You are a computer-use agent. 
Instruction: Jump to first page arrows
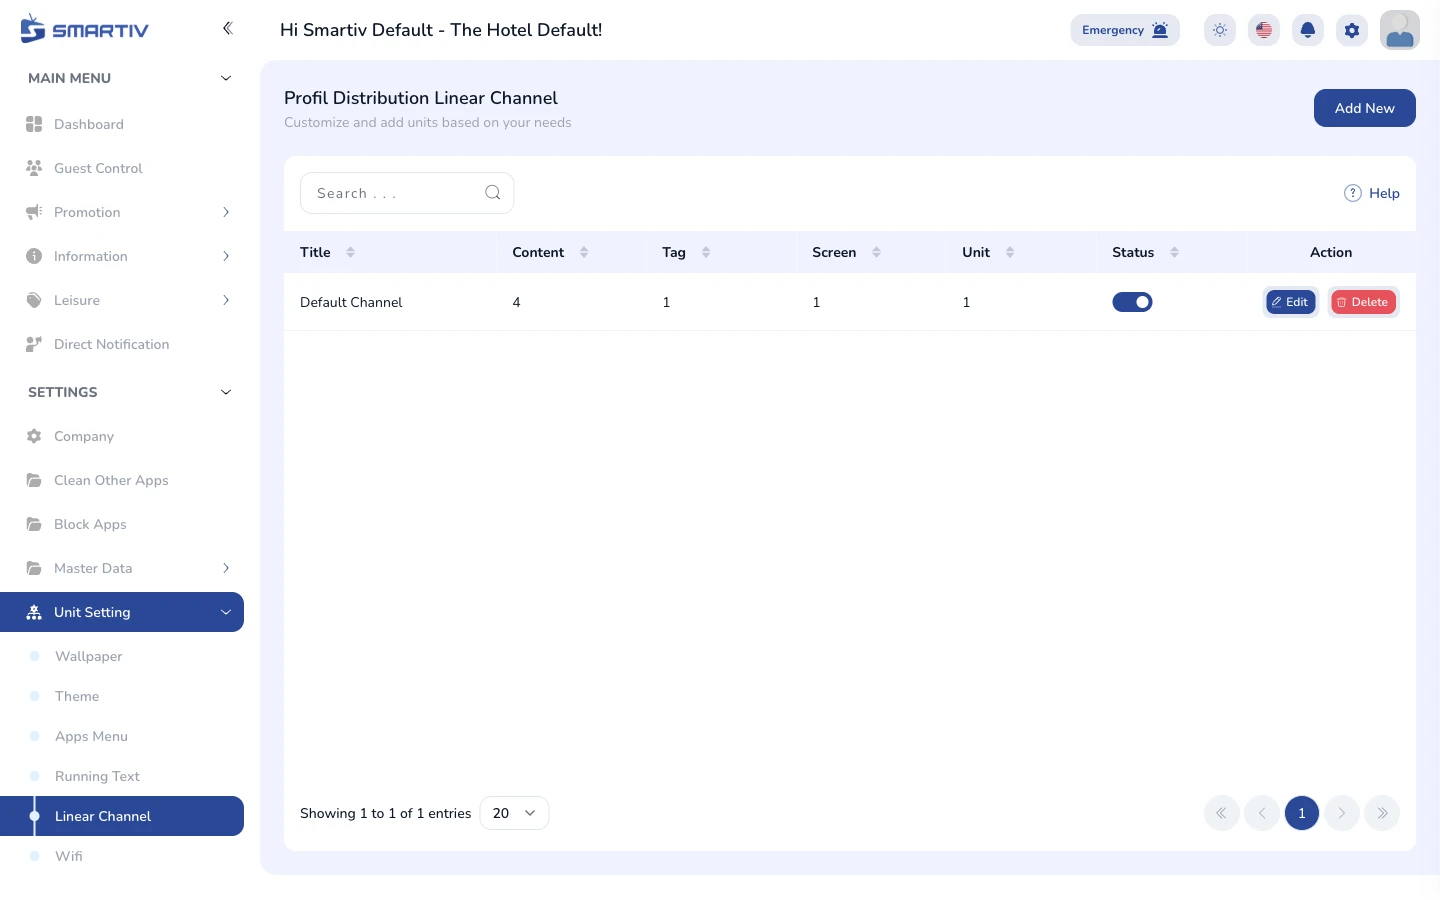[1222, 813]
